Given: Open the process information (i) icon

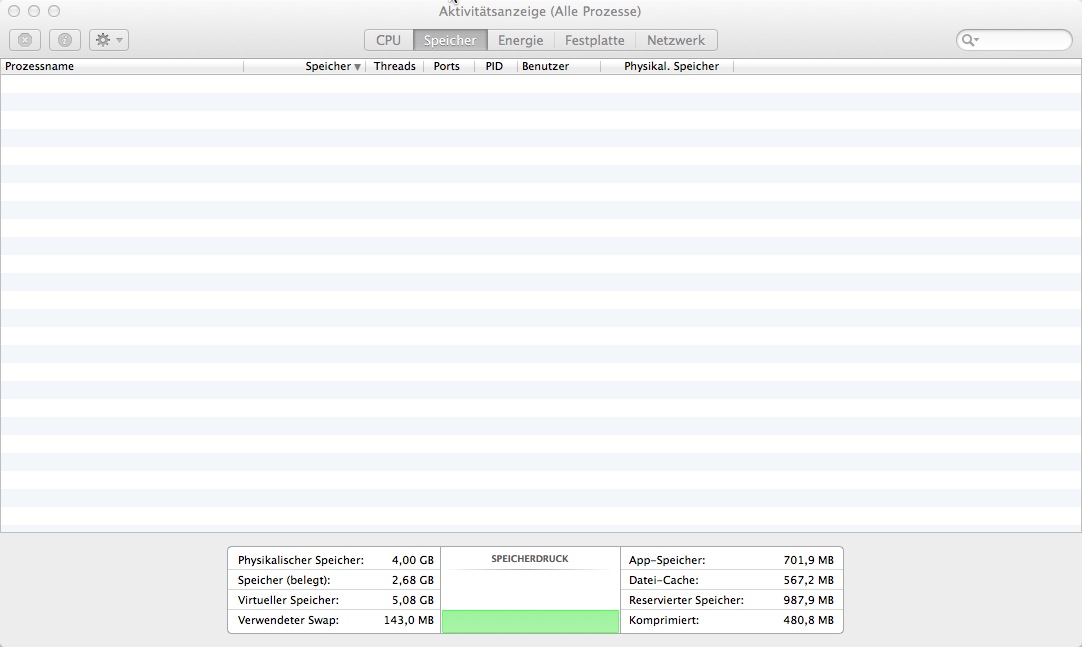Looking at the screenshot, I should click(65, 40).
